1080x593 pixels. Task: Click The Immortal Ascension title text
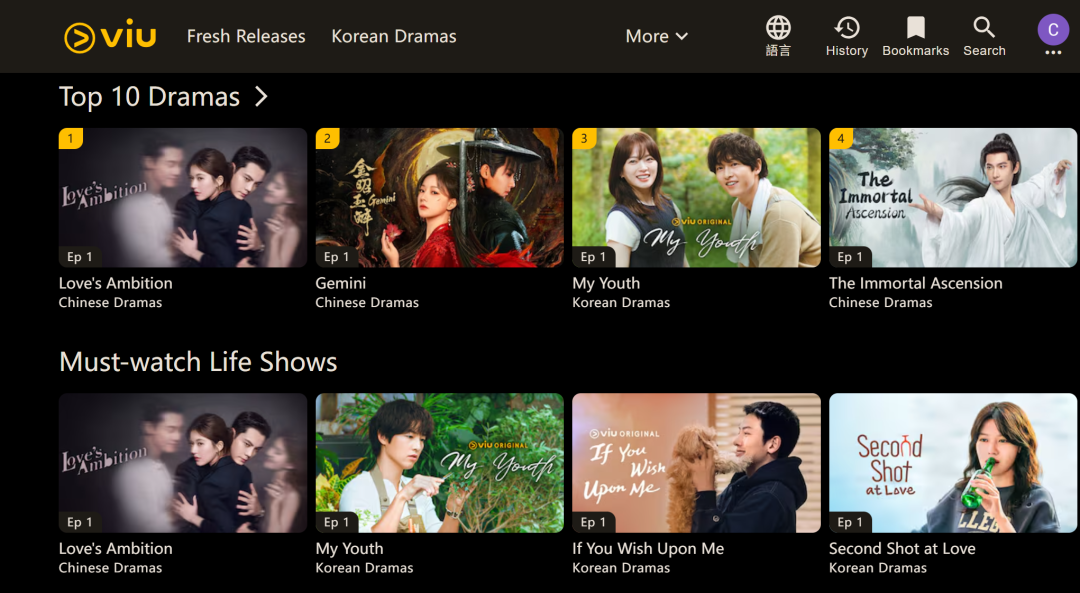[915, 283]
